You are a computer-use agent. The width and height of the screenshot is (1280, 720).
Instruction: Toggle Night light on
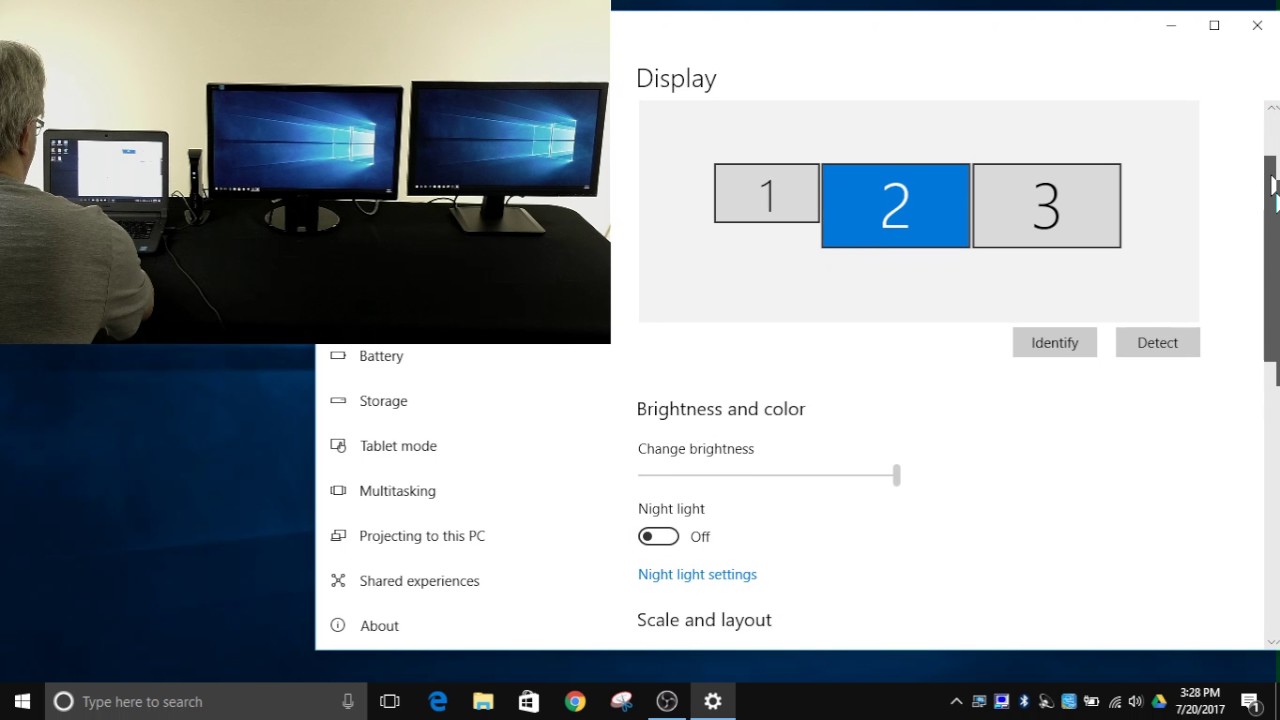[658, 536]
